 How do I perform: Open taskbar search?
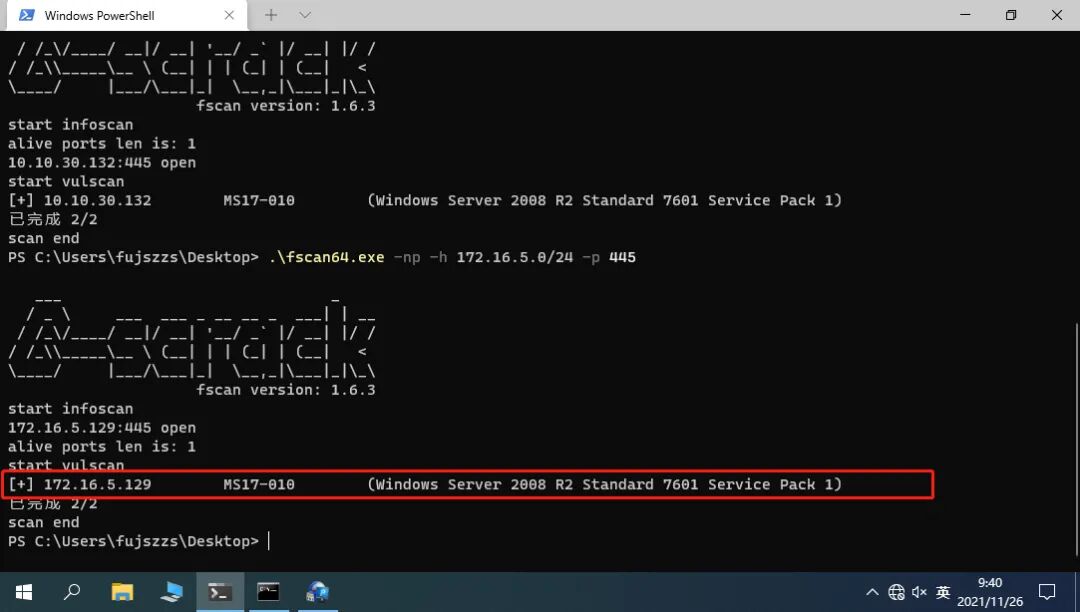pyautogui.click(x=72, y=592)
